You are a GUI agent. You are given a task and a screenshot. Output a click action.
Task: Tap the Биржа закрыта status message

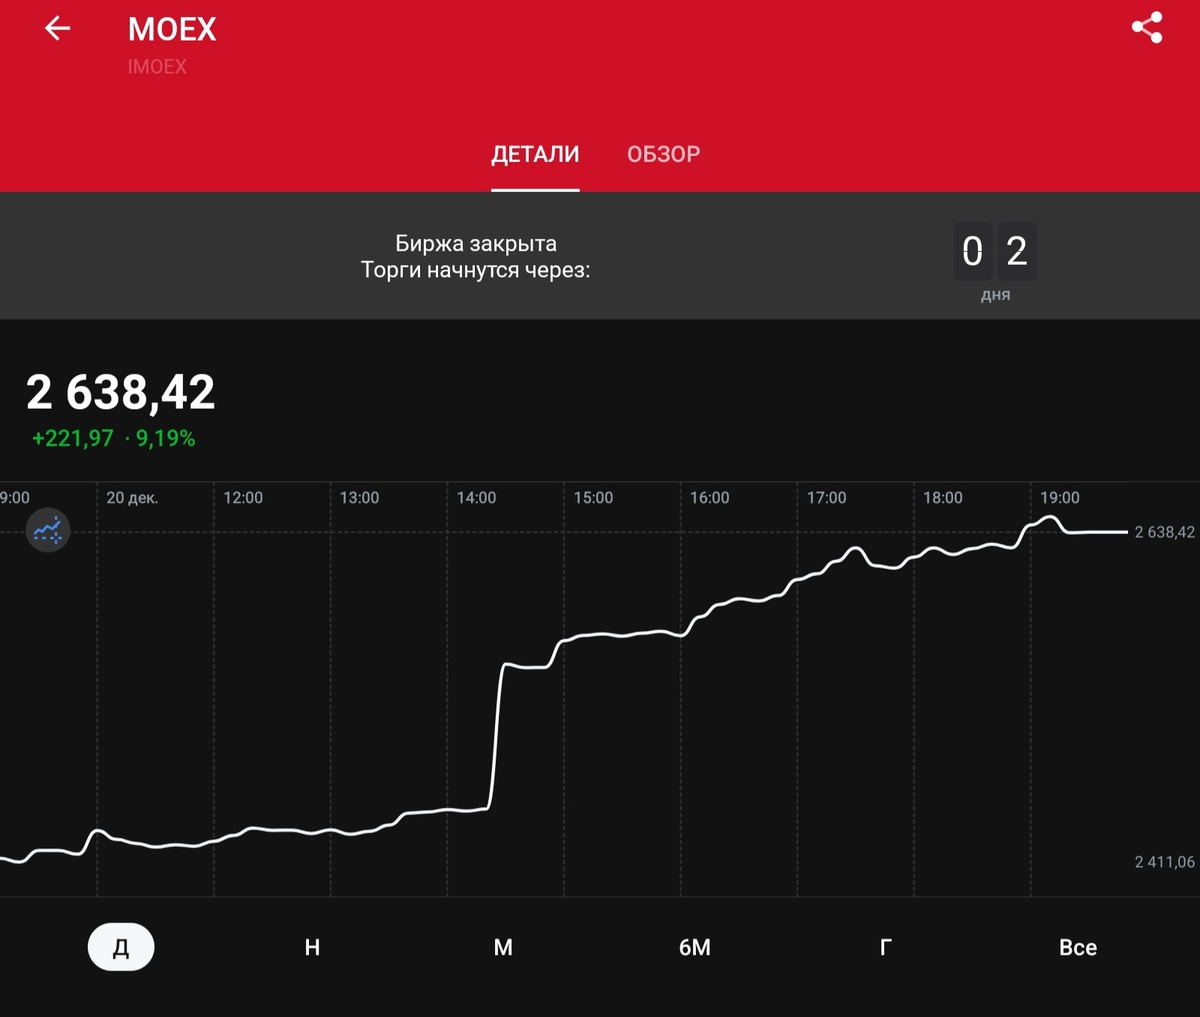pos(477,243)
